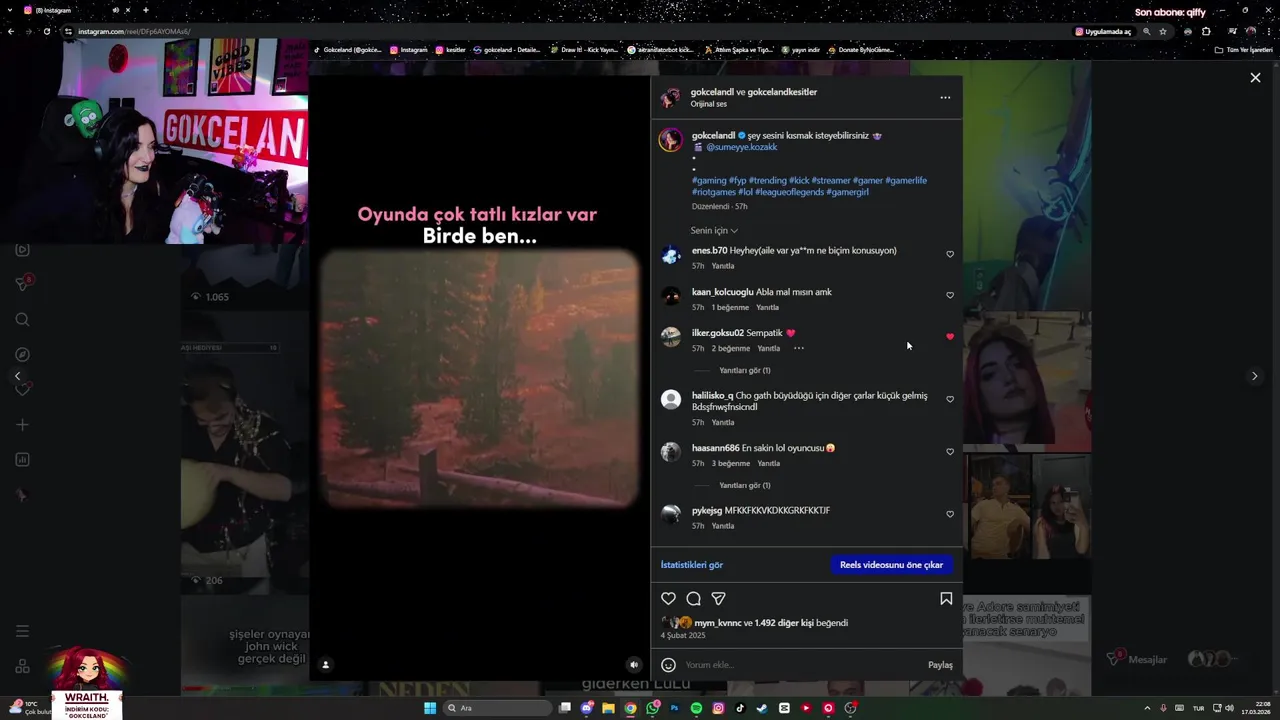Open the Windows Start menu

point(430,708)
